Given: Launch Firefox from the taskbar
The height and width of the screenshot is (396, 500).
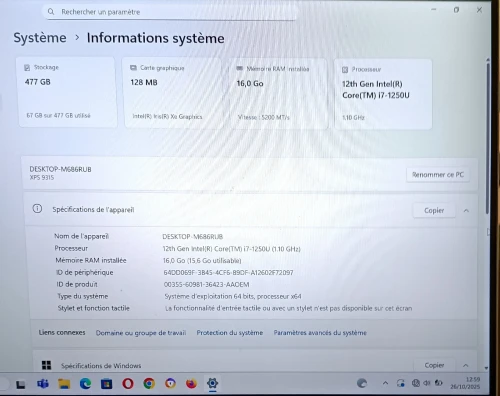Looking at the screenshot, I should [x=191, y=384].
